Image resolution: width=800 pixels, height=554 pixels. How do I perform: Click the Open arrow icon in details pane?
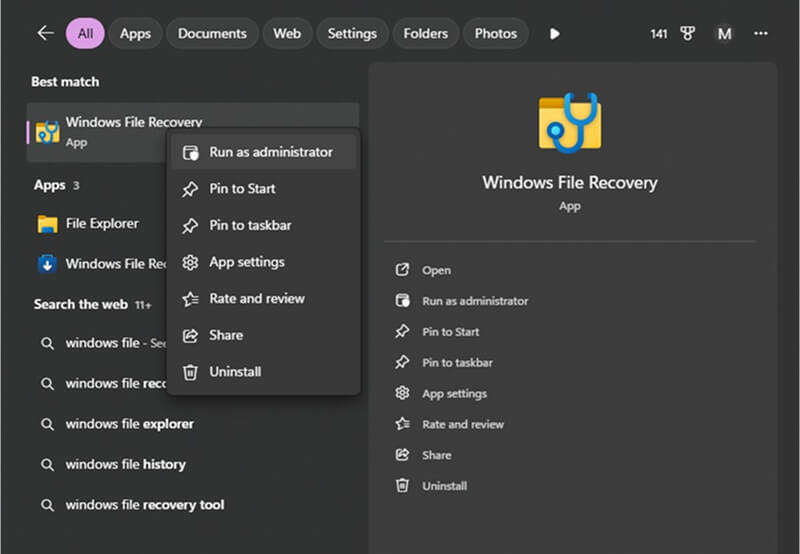[402, 269]
